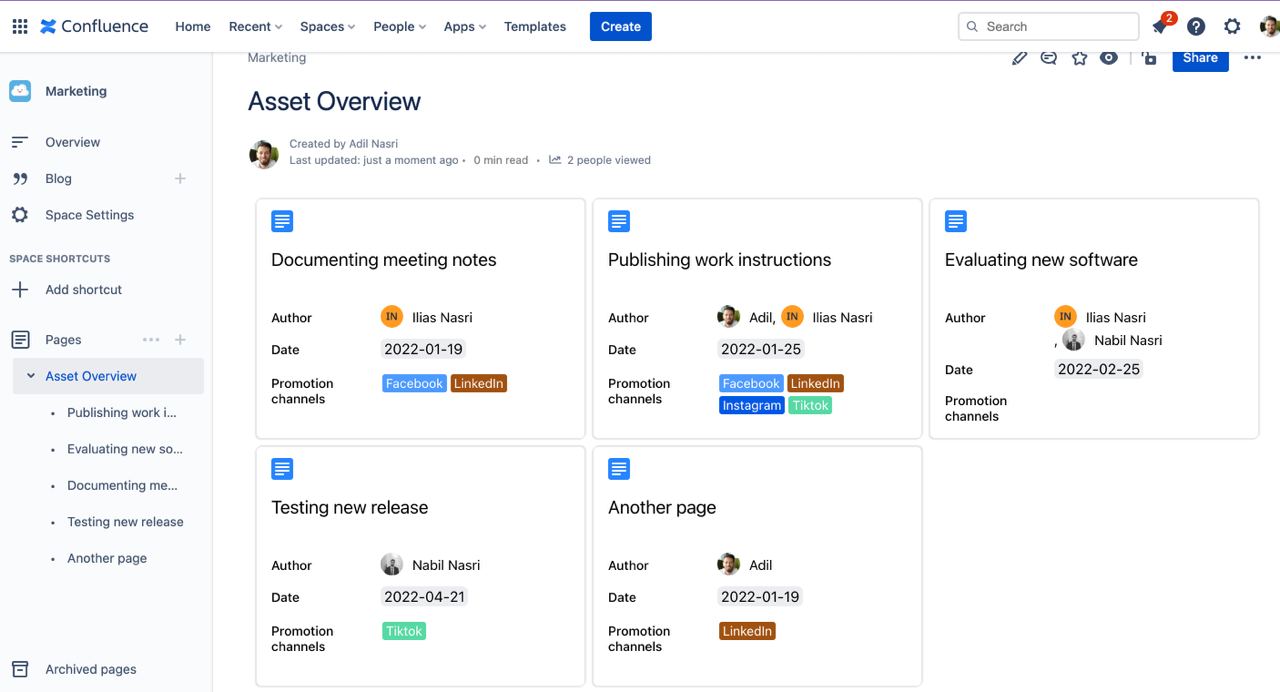Select Templates in the top navigation
The image size is (1280, 692).
534,26
